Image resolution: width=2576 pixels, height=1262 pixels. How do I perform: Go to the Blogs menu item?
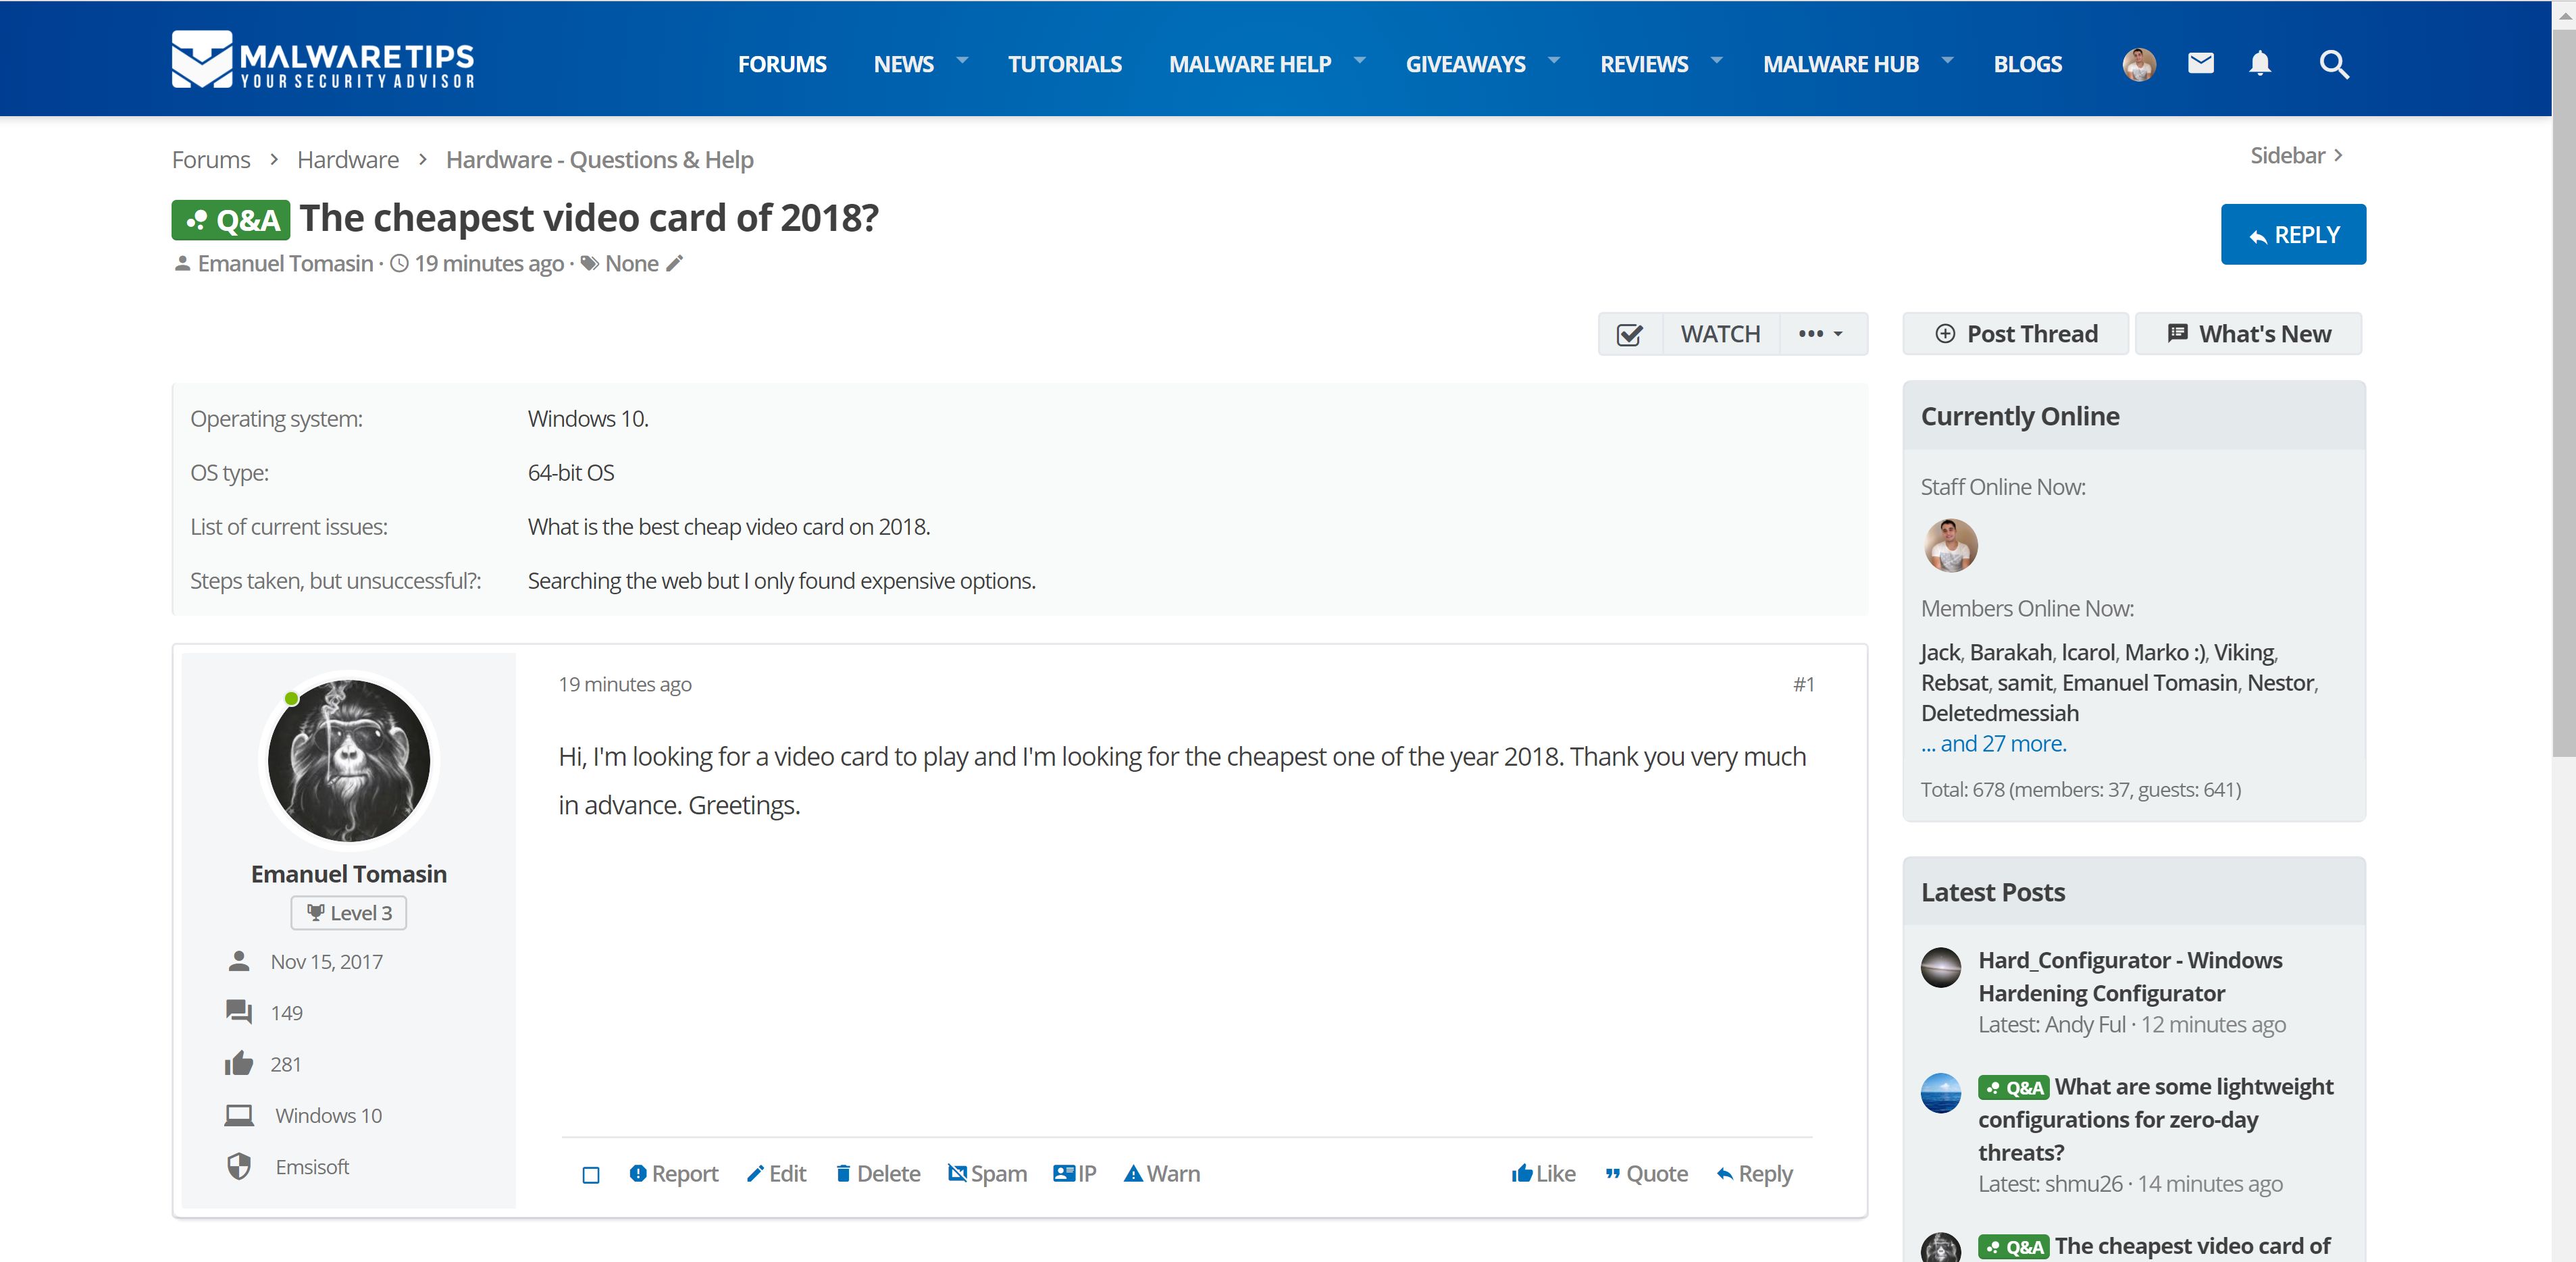2027,64
